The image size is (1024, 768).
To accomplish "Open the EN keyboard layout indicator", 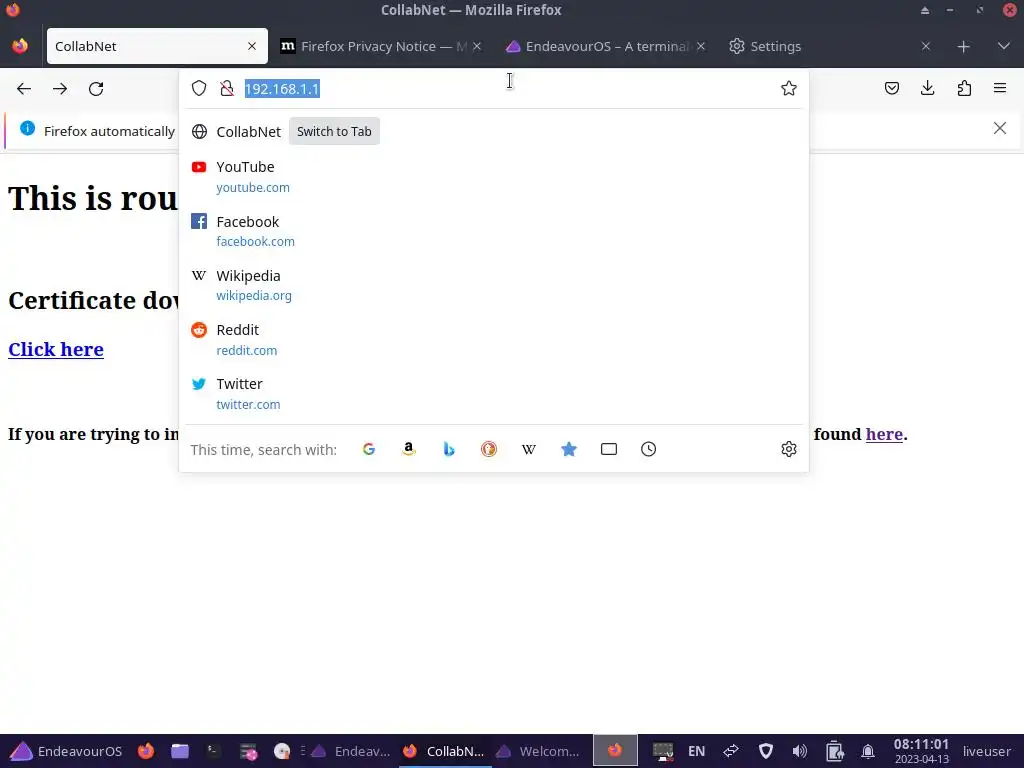I will click(x=696, y=751).
